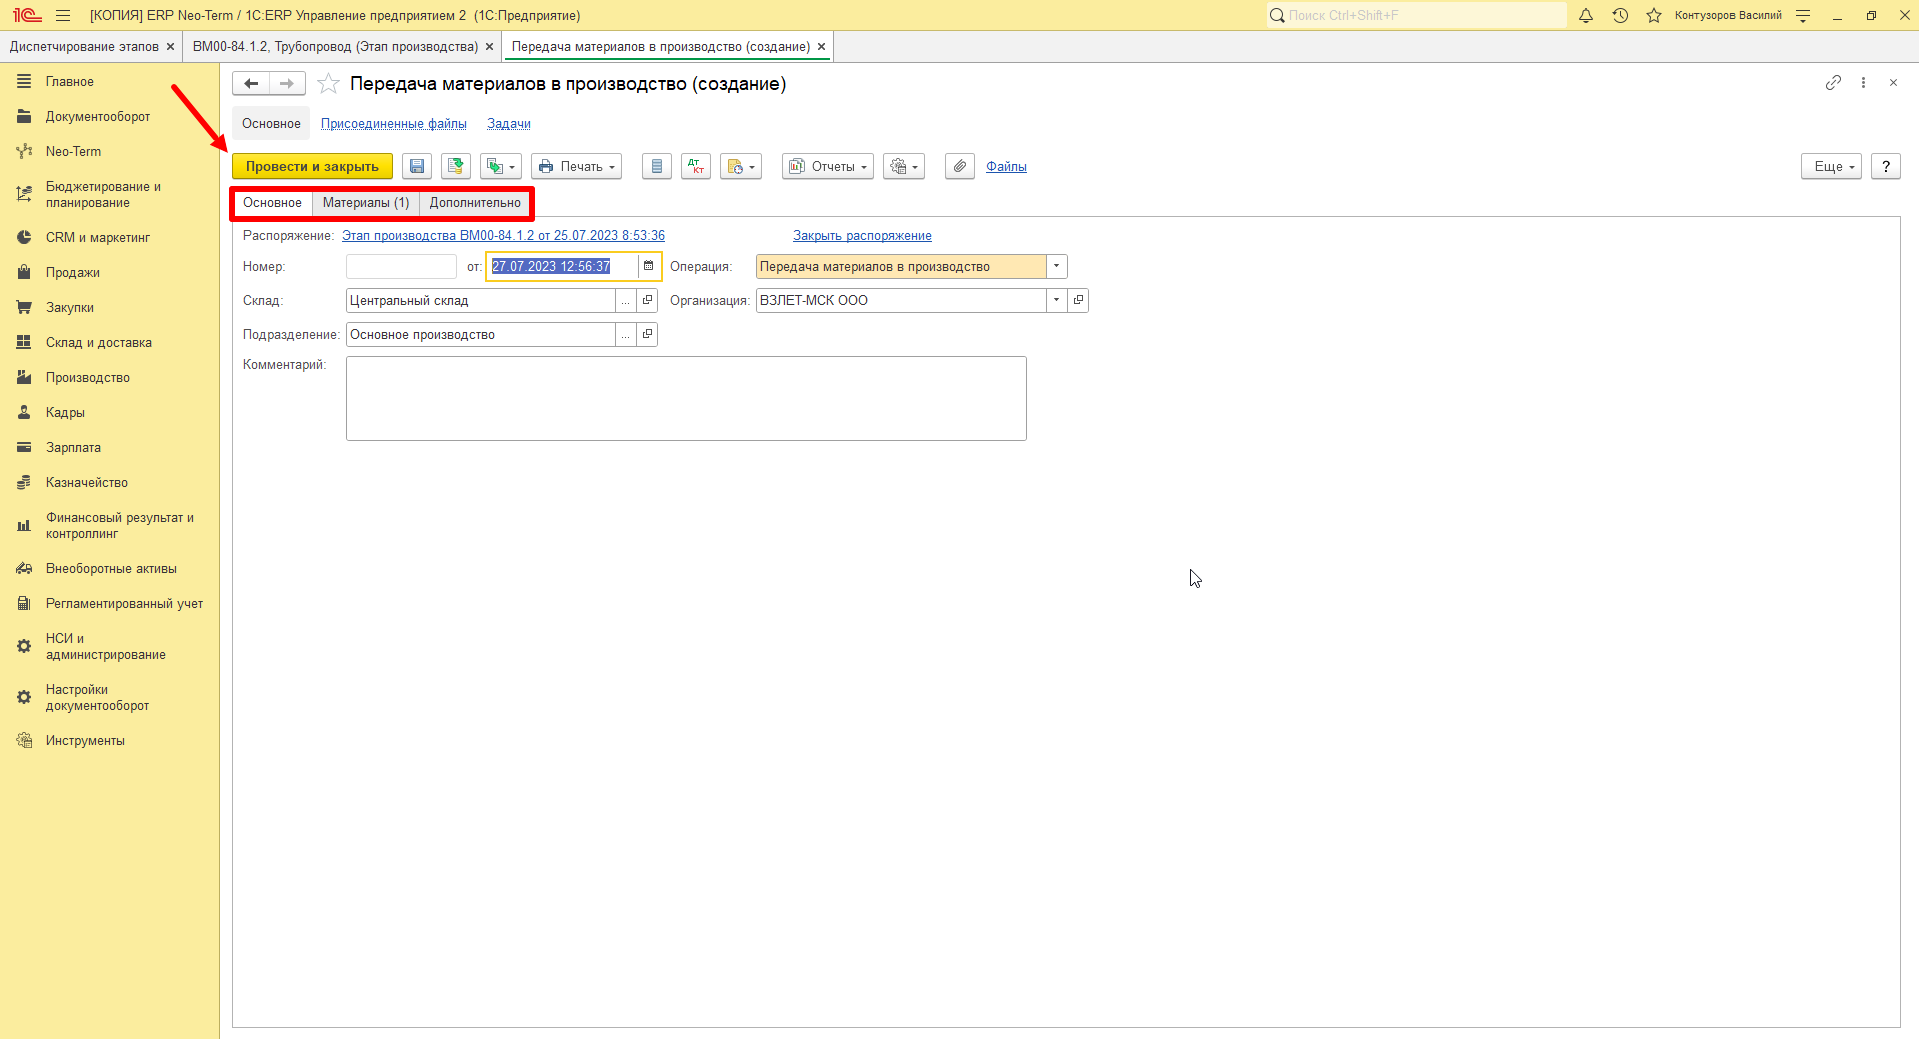Go back with the left arrow
This screenshot has height=1039, width=1919.
click(251, 84)
